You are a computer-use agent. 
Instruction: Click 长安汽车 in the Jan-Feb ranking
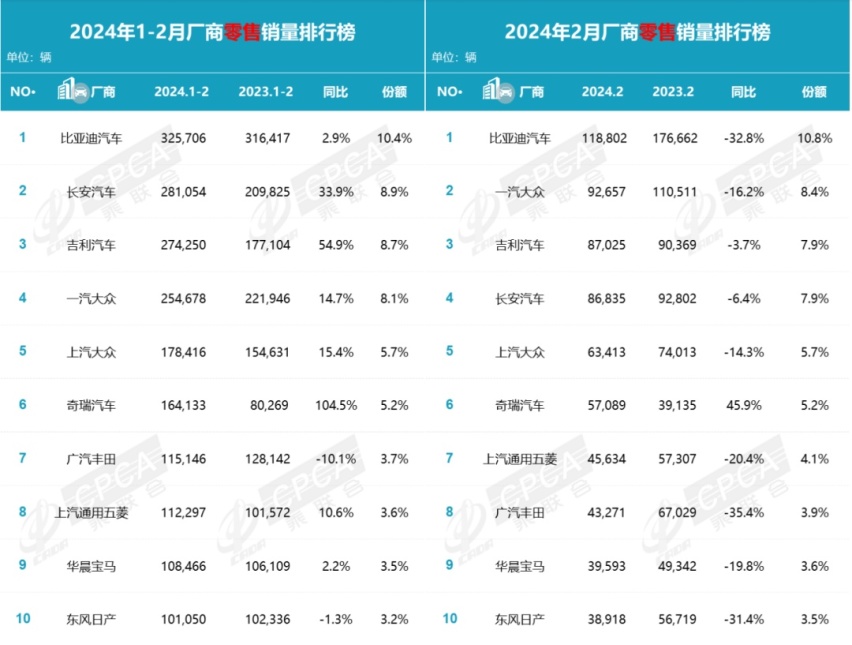pos(91,192)
